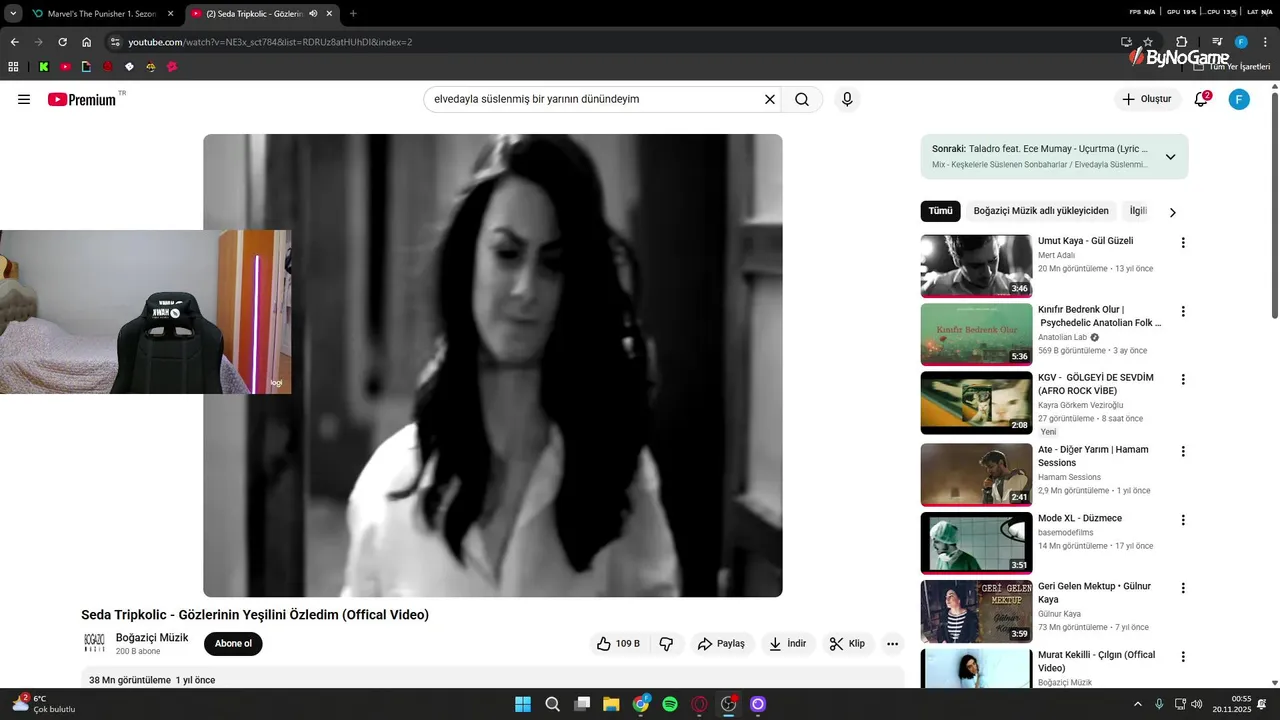The width and height of the screenshot is (1280, 720).
Task: Open the Oluştur create button
Action: [1147, 99]
